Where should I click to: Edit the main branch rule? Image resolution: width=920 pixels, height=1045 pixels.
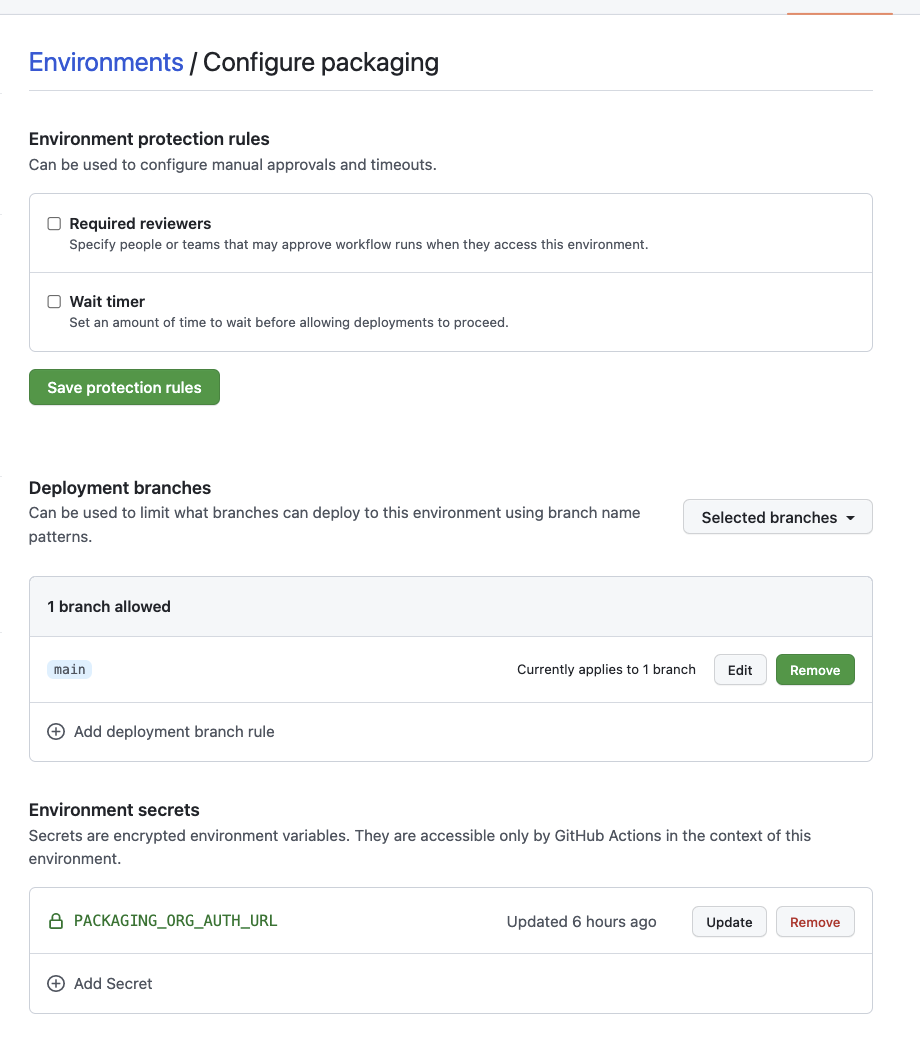[x=740, y=669]
